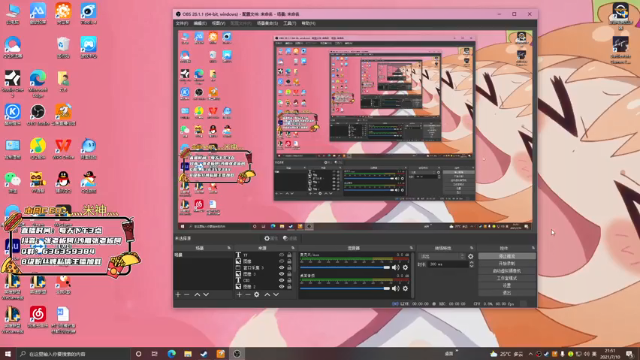Open the Kugou Music K desktop icon
Image resolution: width=640 pixels, height=360 pixels.
pos(12,115)
